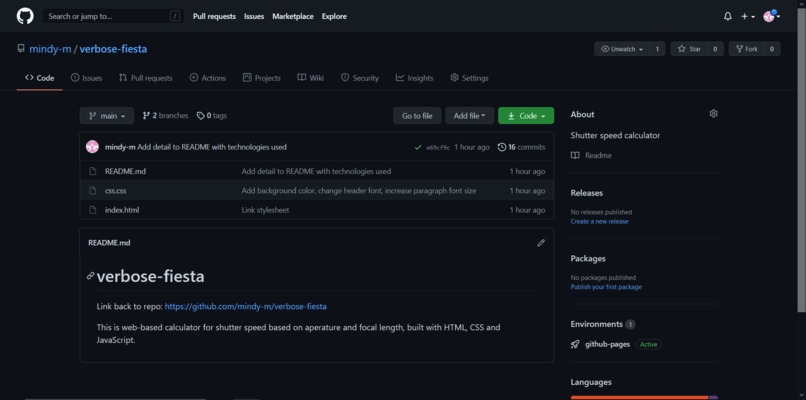Switch to the Settings tab
This screenshot has height=400, width=806.
(x=469, y=78)
